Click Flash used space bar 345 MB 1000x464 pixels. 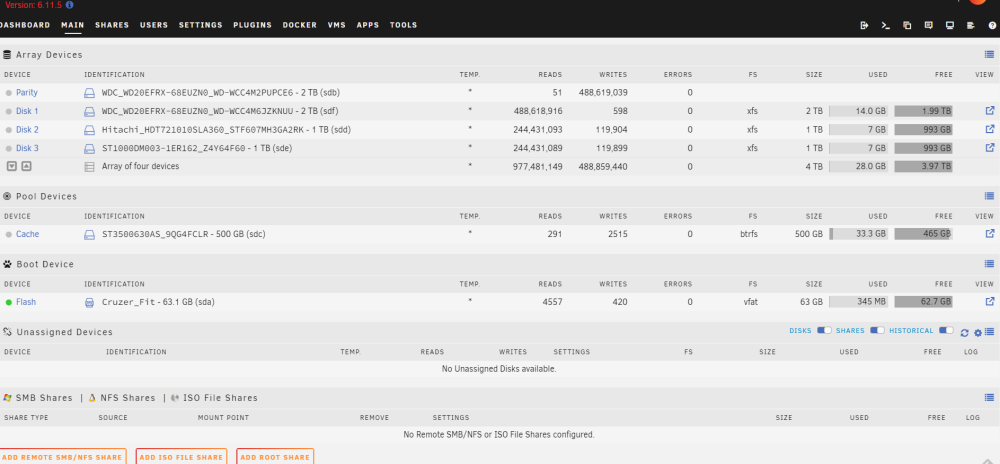click(858, 301)
